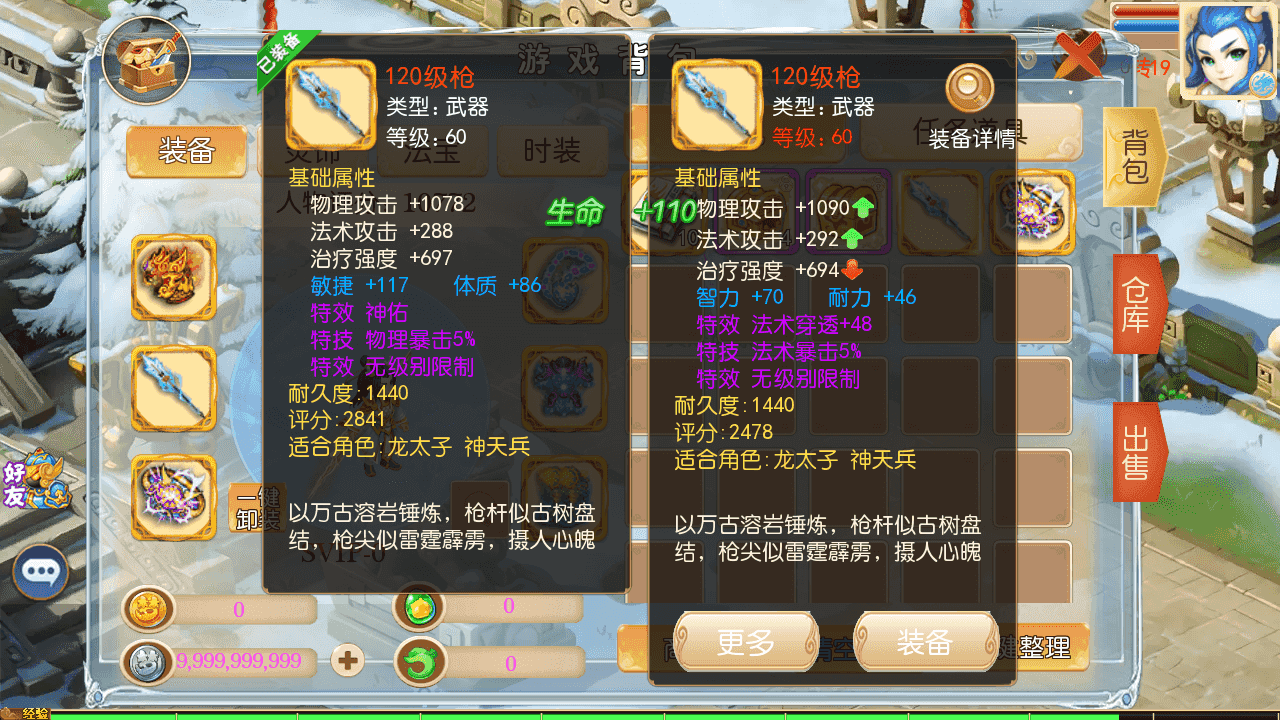The width and height of the screenshot is (1280, 720).
Task: Select the red lion helmet equipment slot
Action: tap(174, 277)
